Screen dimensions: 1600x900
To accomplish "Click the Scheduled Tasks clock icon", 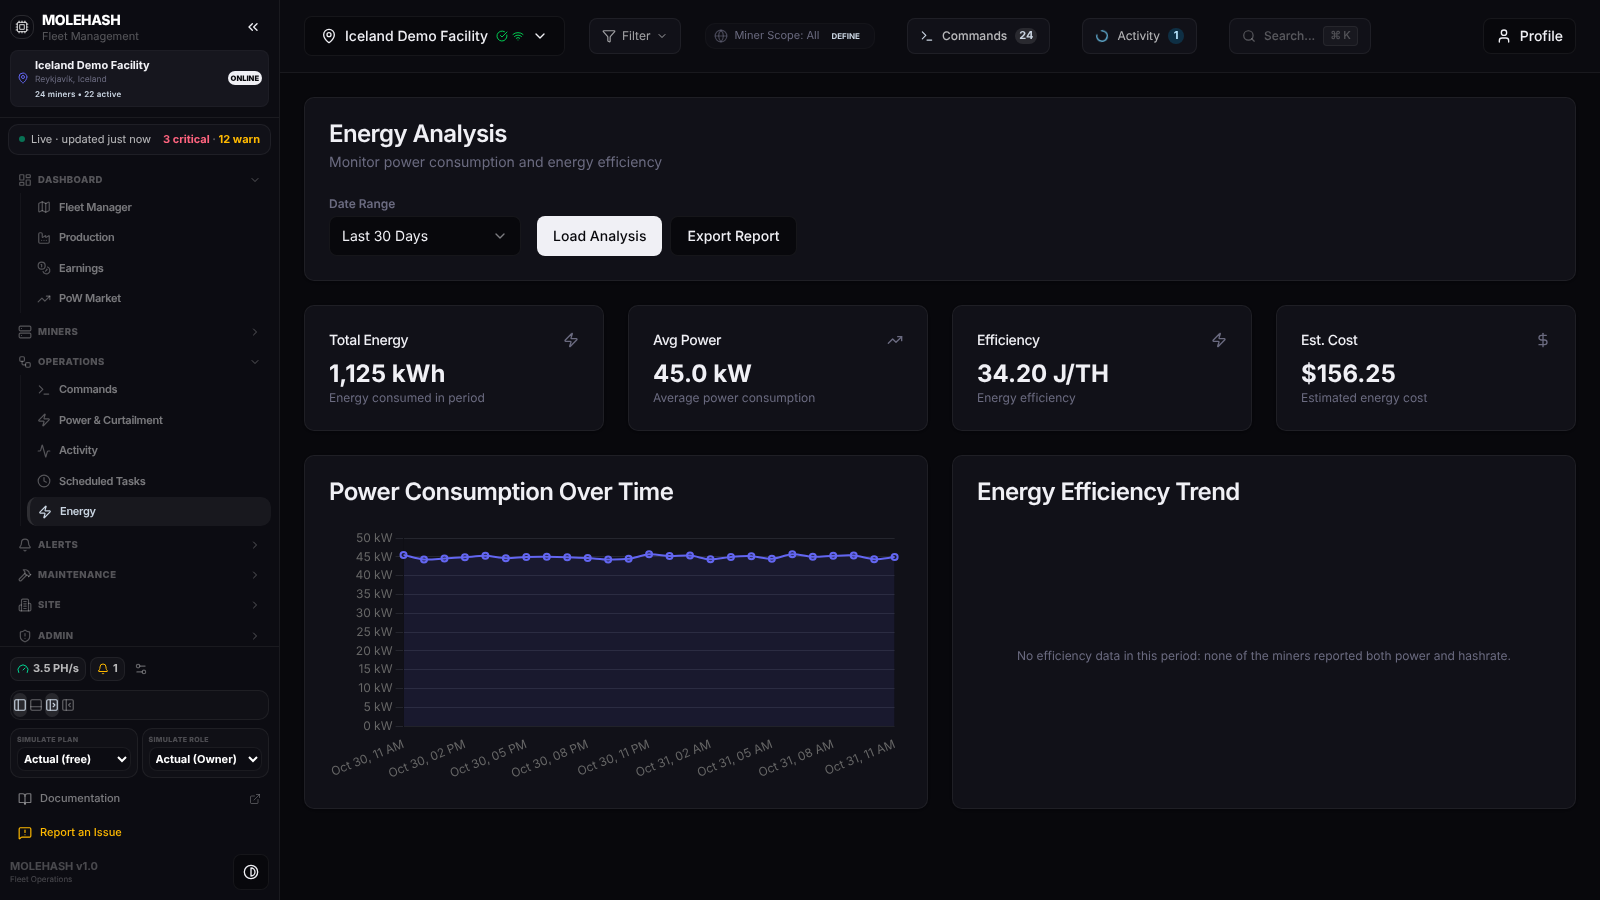I will (44, 481).
